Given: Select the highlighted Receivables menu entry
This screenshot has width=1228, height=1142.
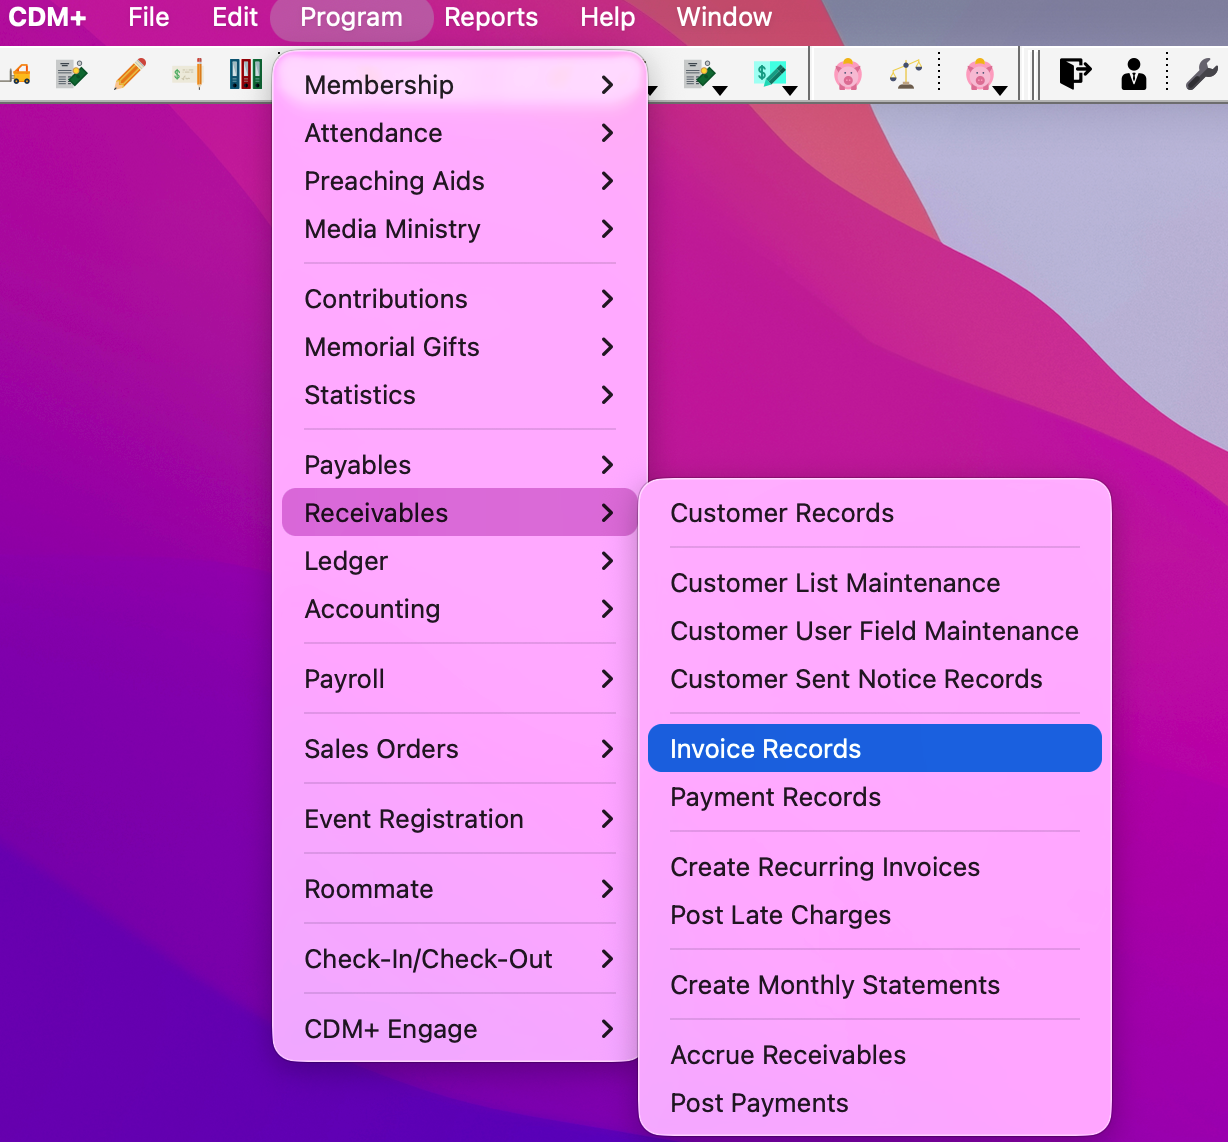Looking at the screenshot, I should tap(460, 513).
